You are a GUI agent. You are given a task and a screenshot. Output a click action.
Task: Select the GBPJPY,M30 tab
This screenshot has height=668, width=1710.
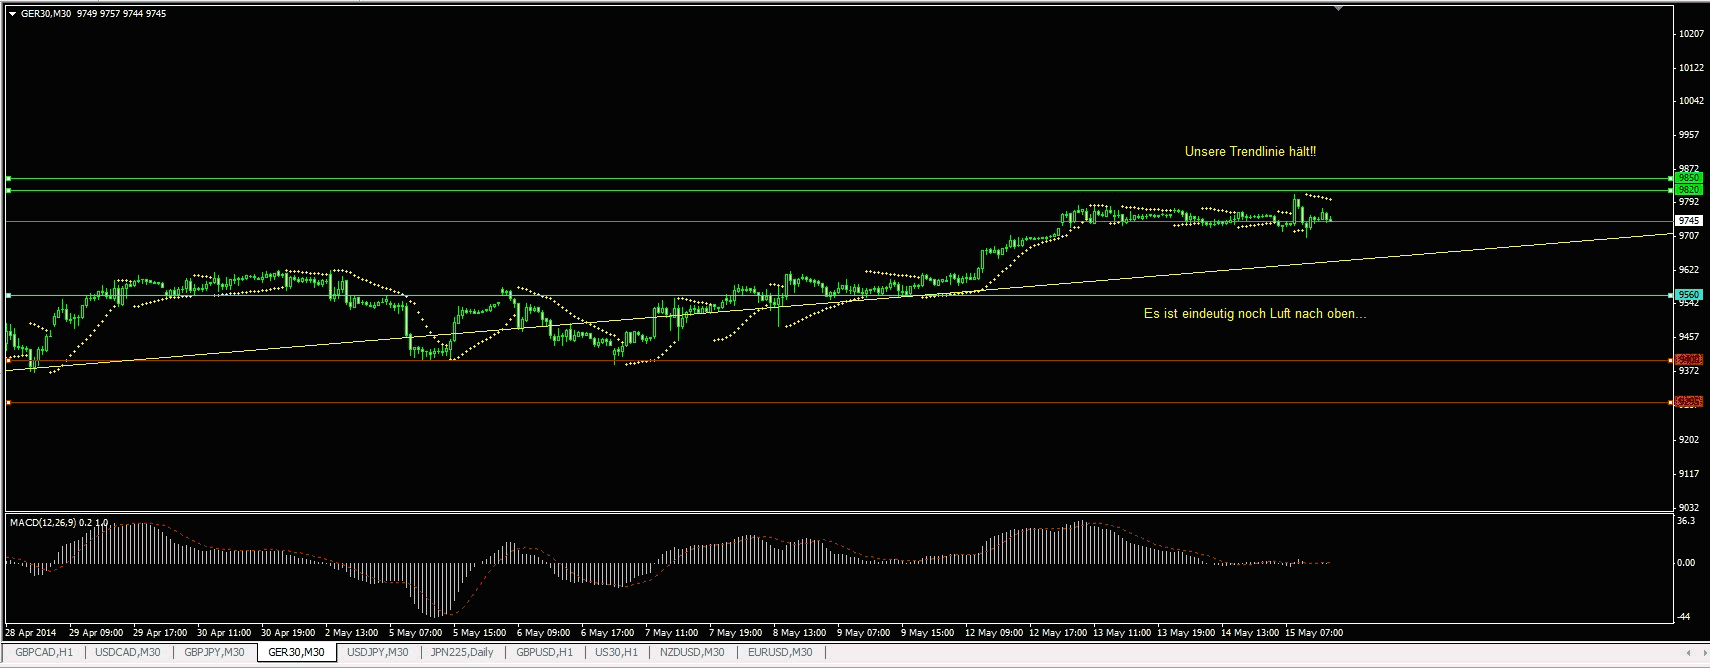tap(214, 652)
